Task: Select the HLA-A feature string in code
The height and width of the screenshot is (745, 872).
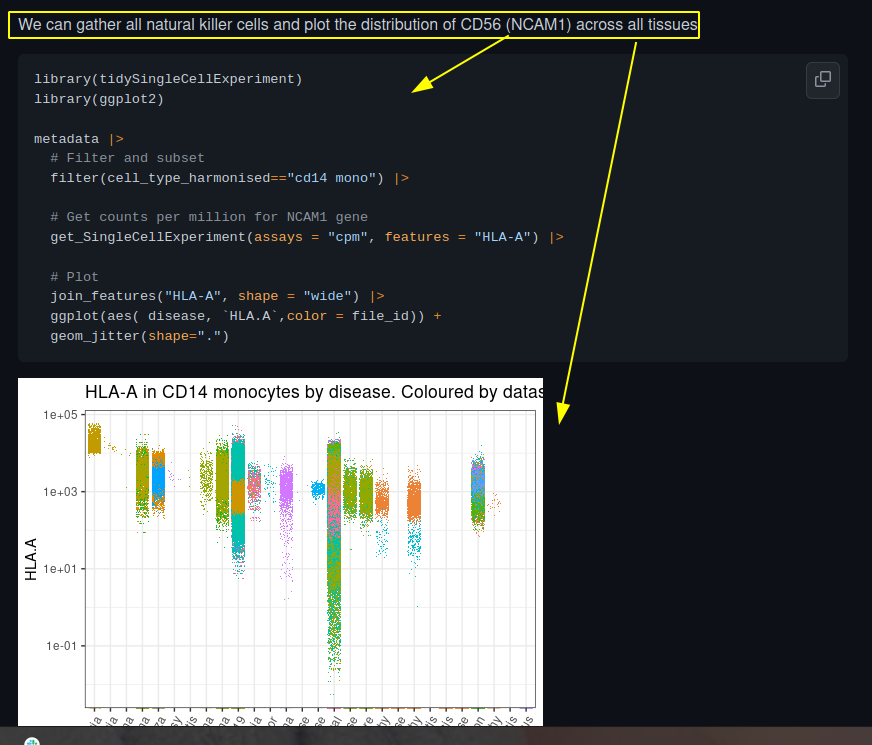Action: tap(504, 236)
